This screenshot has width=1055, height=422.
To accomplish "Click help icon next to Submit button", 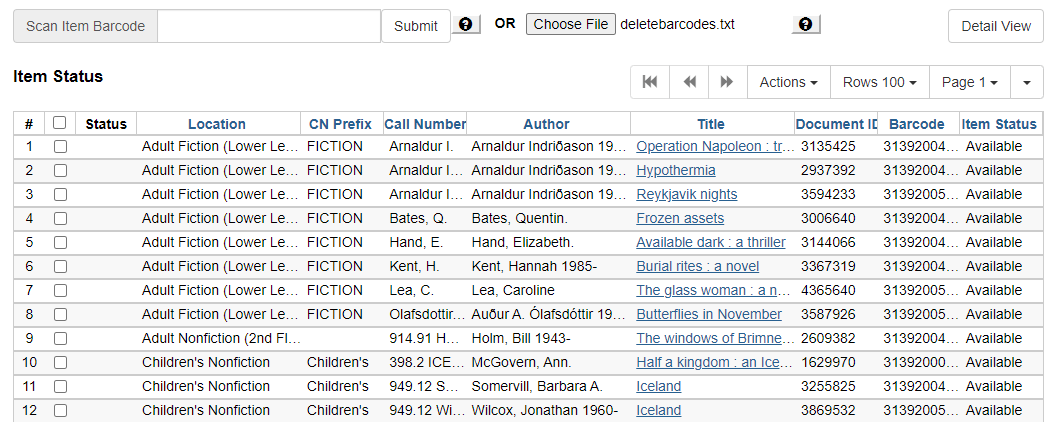I will [466, 25].
